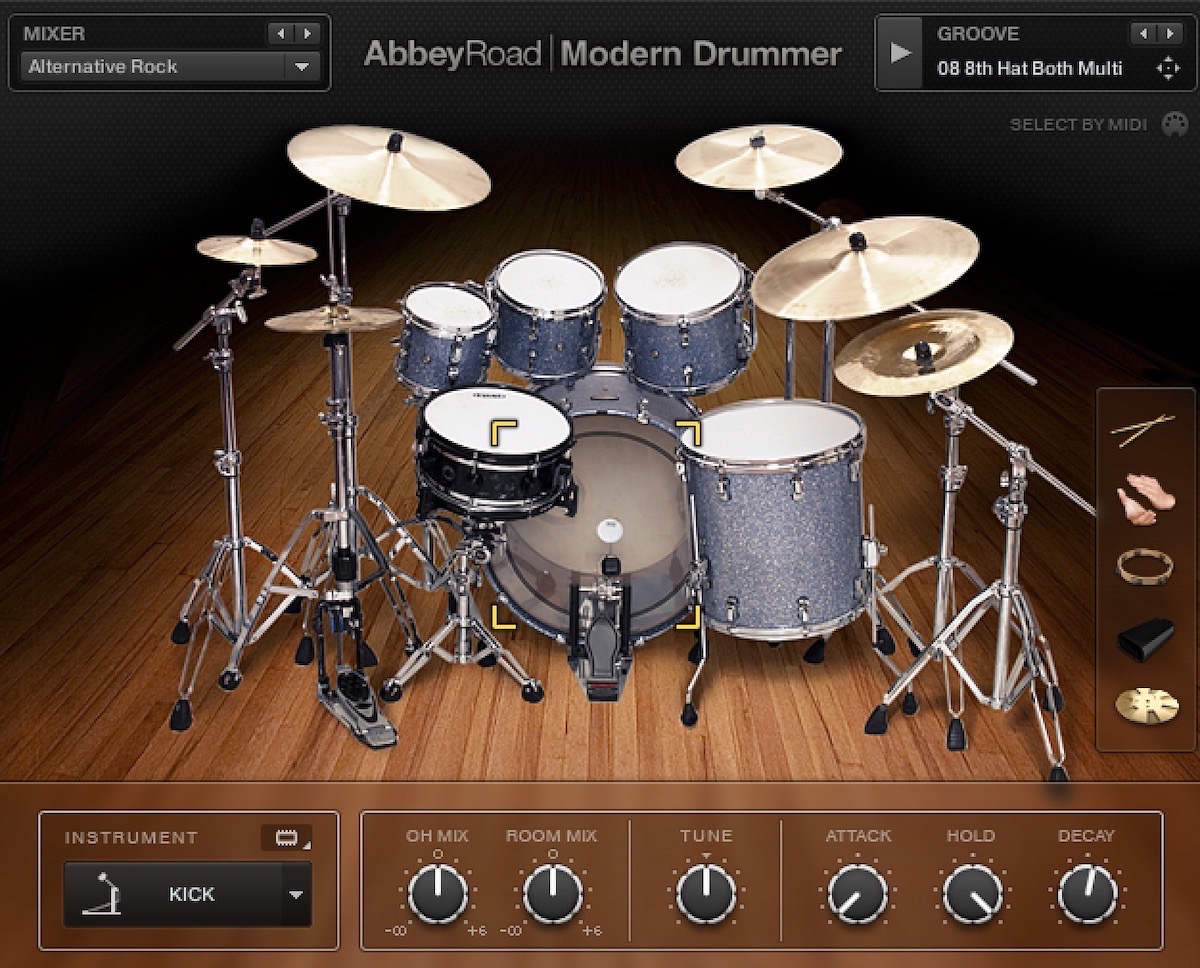Screen dimensions: 1200x968
Task: Open the instrument articulation menu icon
Action: (x=286, y=837)
